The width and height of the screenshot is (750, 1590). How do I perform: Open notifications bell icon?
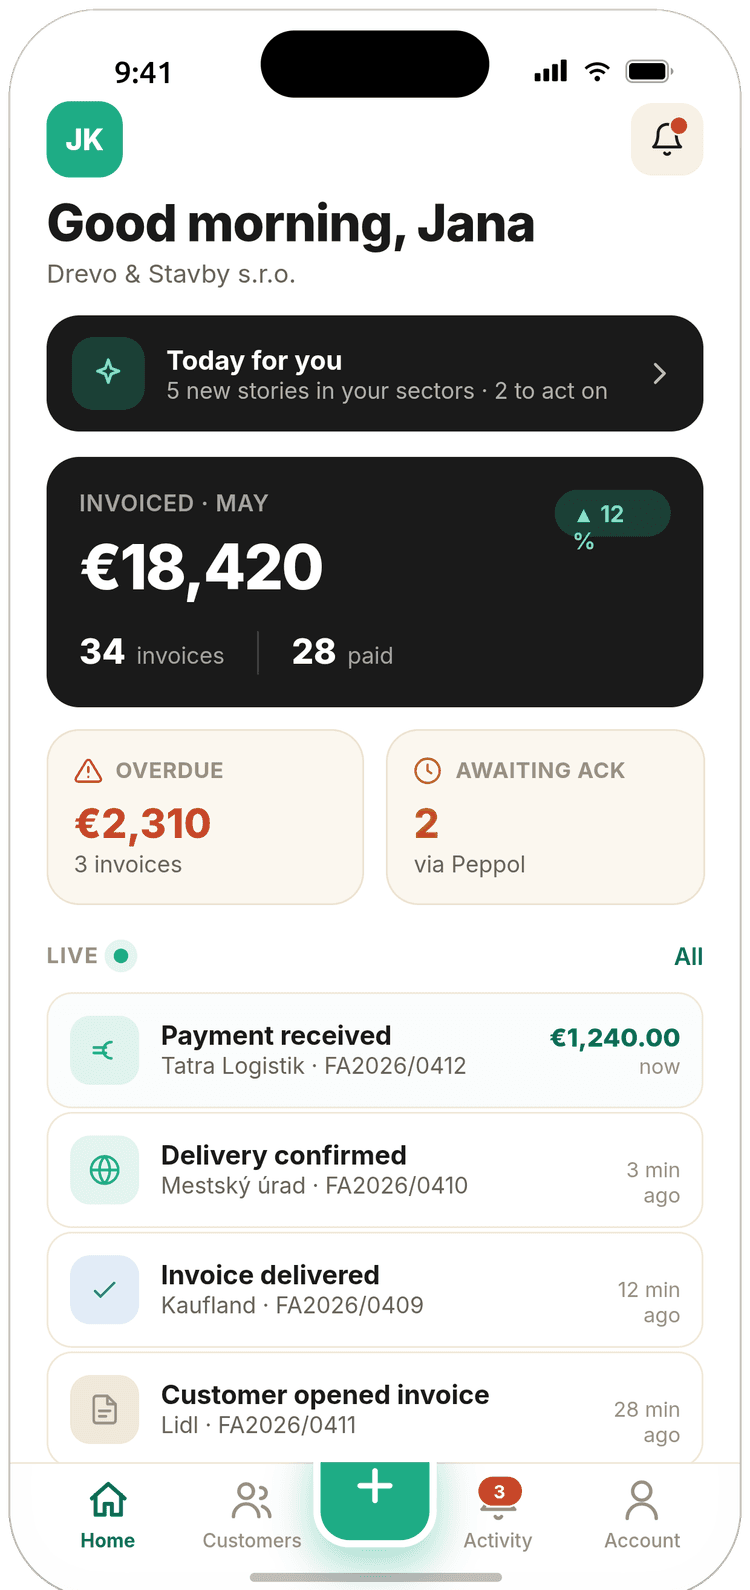coord(667,139)
